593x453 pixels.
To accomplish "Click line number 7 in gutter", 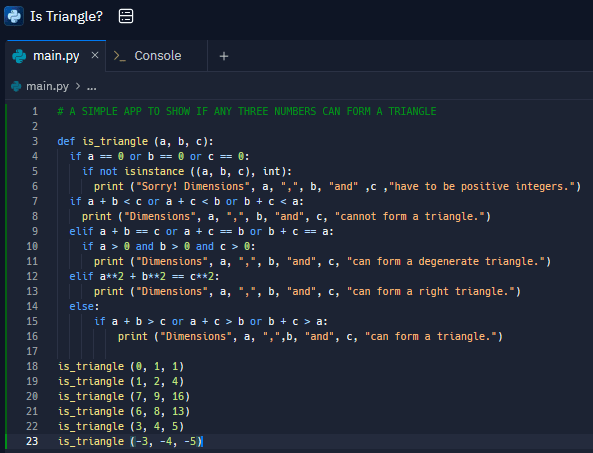I will pyautogui.click(x=35, y=202).
